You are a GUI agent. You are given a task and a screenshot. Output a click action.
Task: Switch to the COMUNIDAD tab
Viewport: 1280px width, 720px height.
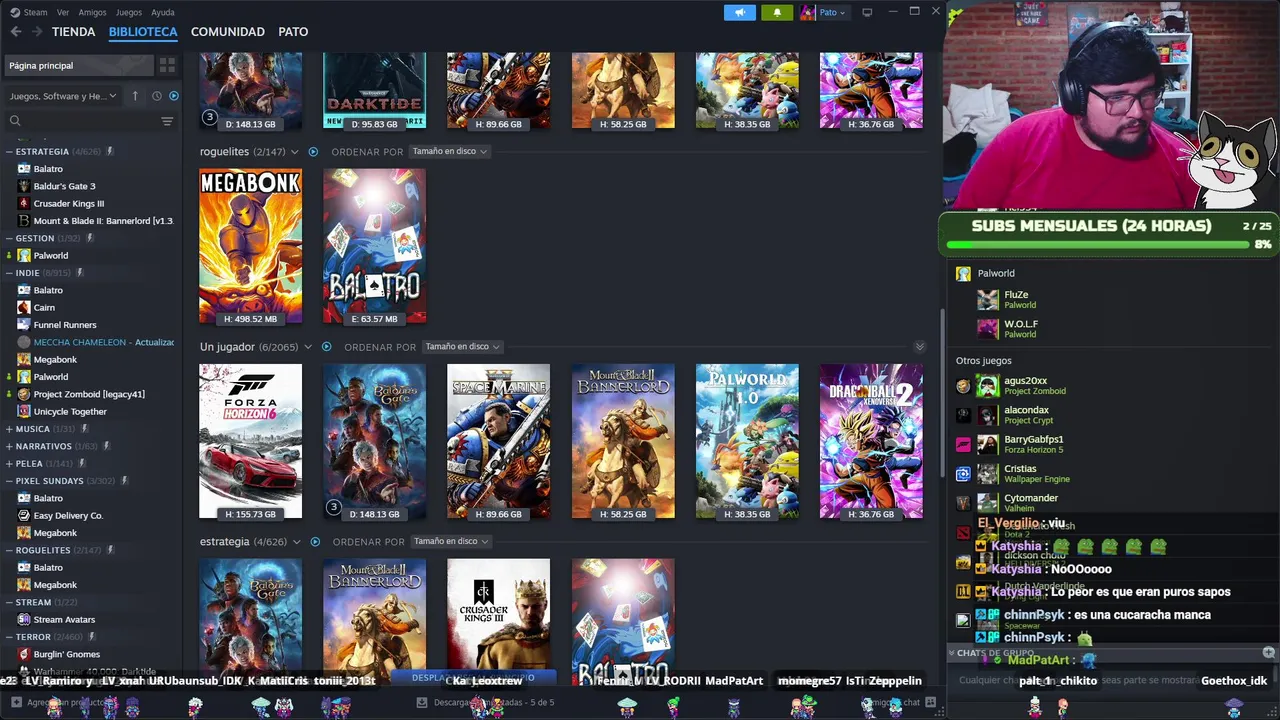(228, 32)
